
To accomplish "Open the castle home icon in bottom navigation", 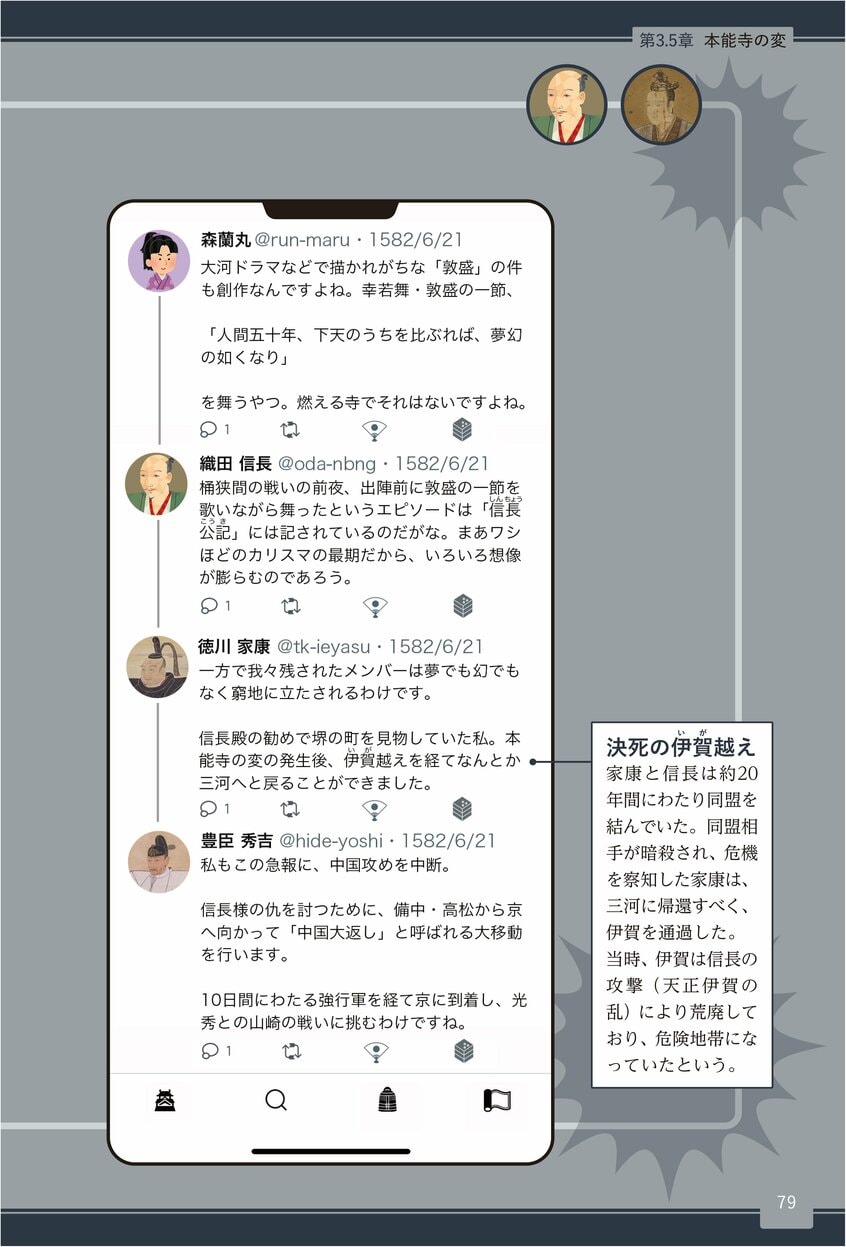I will (165, 1100).
